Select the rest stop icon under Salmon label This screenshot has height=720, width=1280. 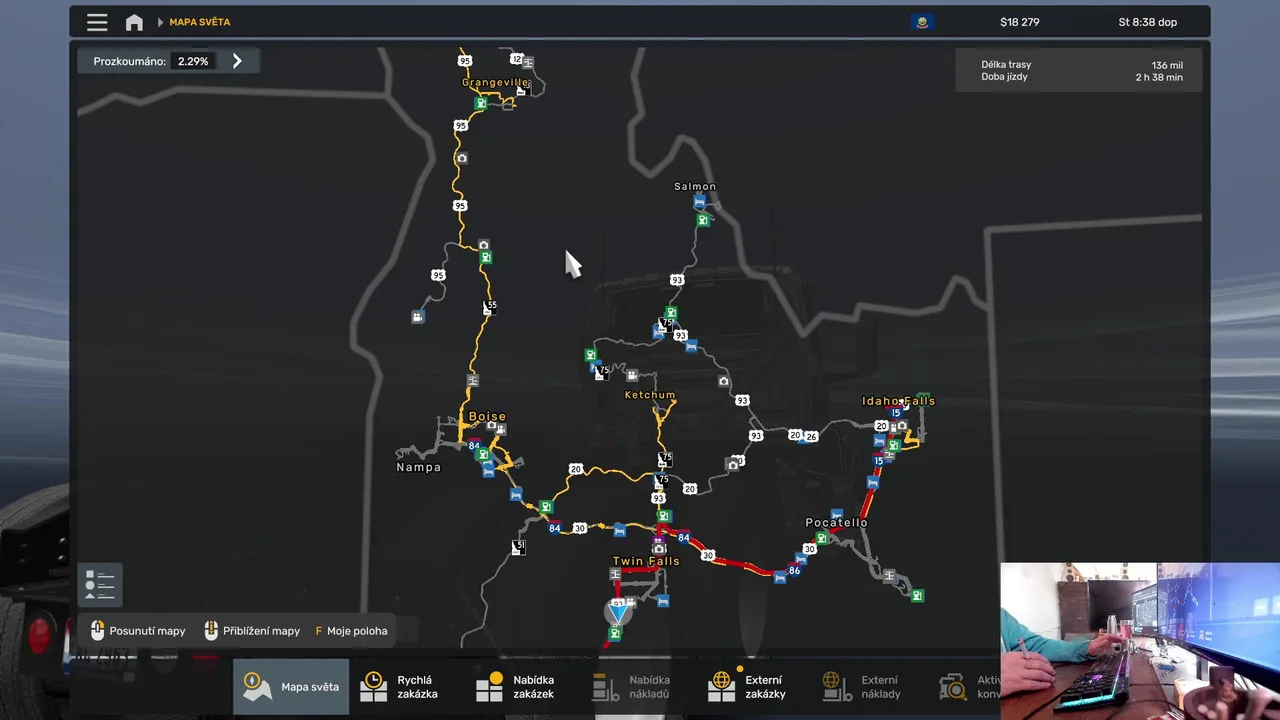(699, 202)
